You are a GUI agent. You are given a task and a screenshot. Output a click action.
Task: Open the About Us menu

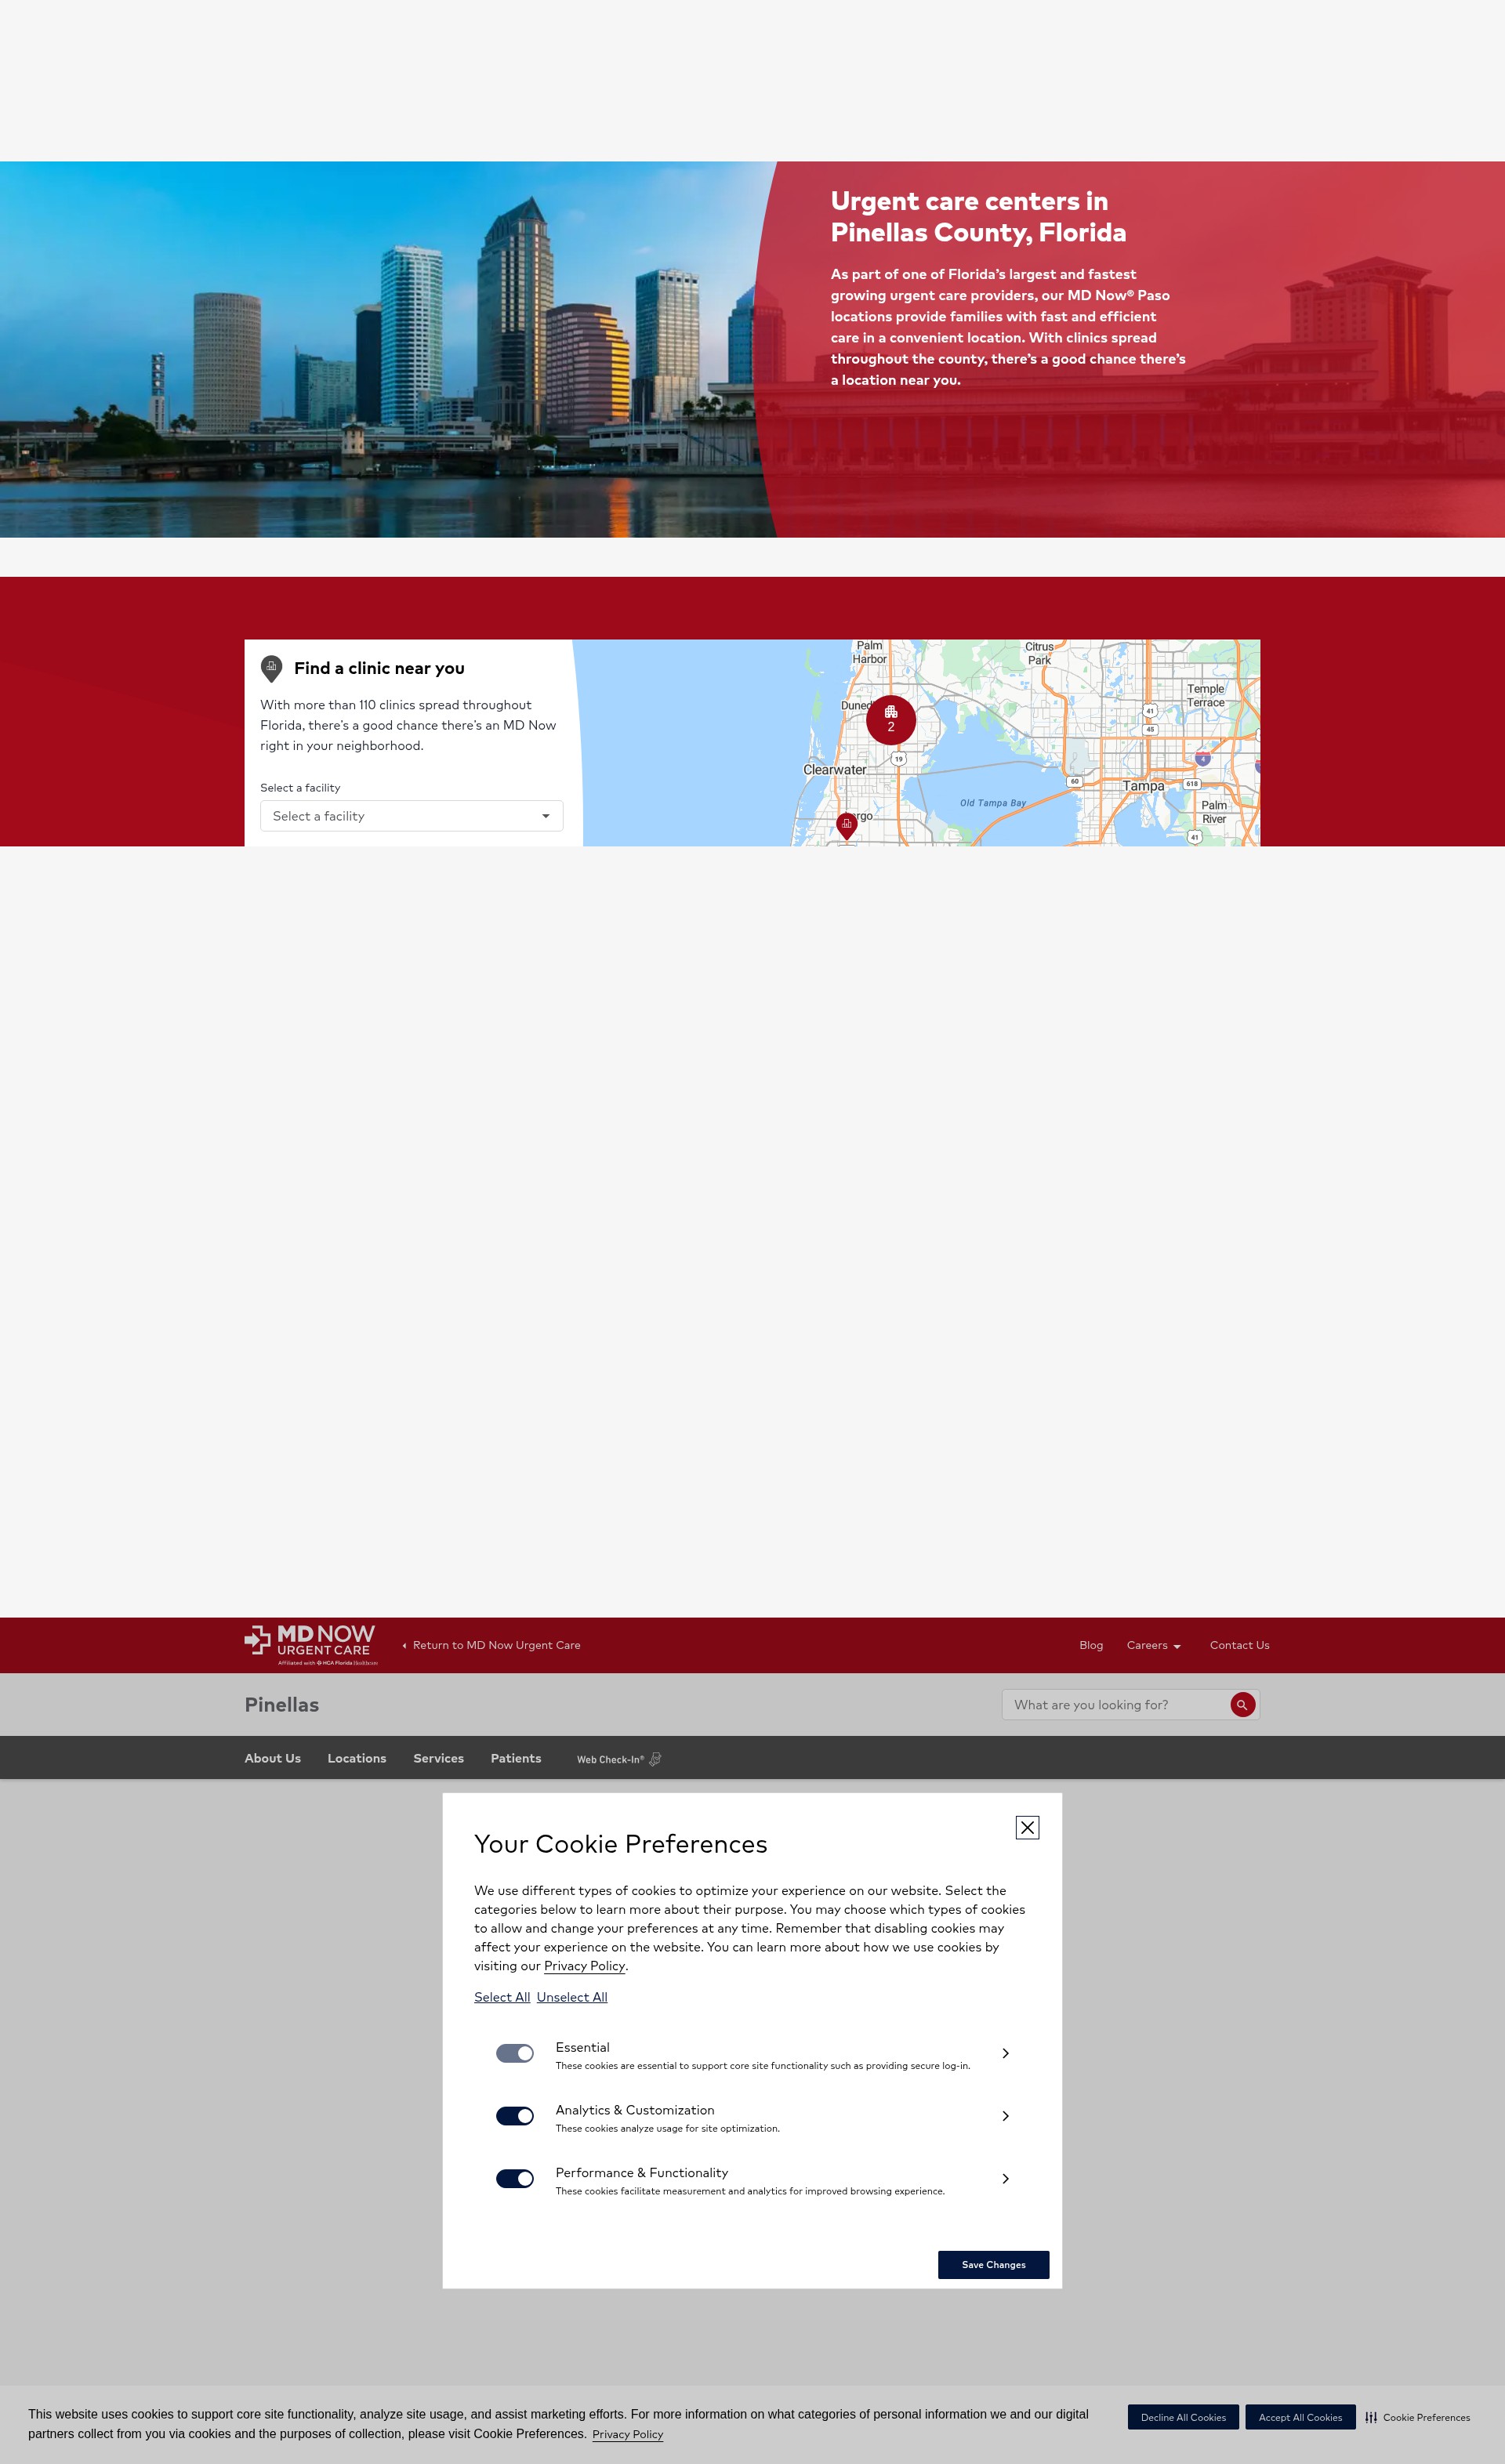[272, 1758]
